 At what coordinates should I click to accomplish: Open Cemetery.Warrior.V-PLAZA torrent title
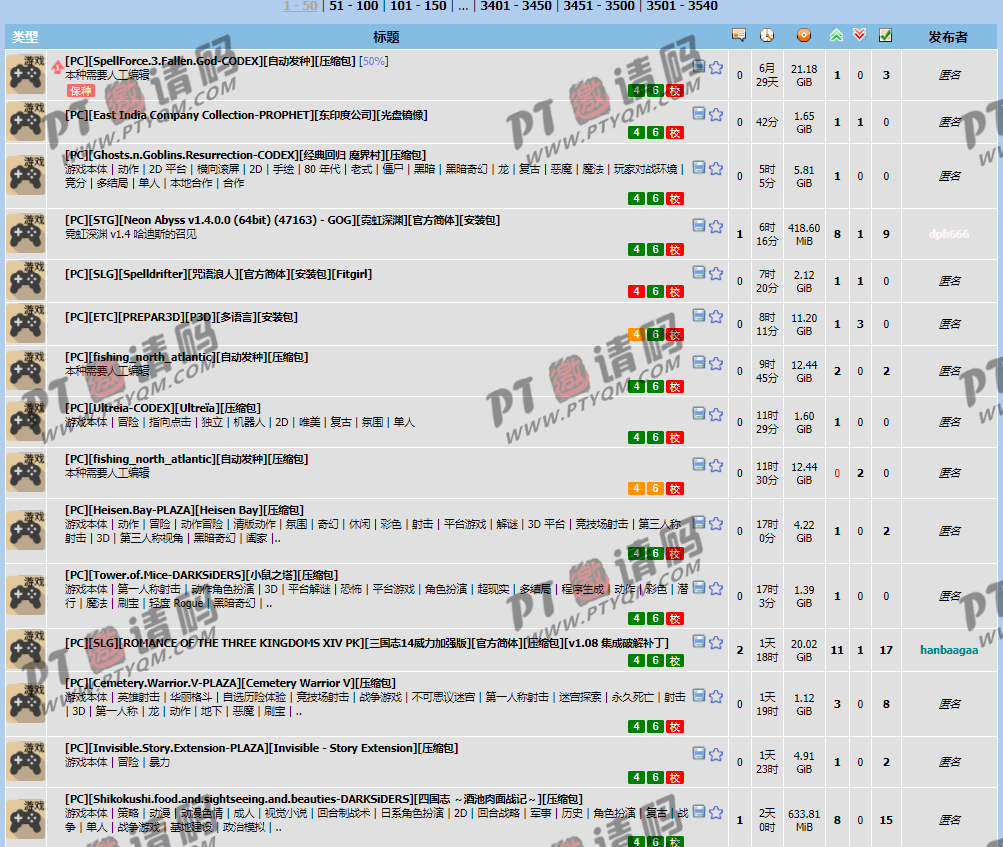click(x=230, y=683)
